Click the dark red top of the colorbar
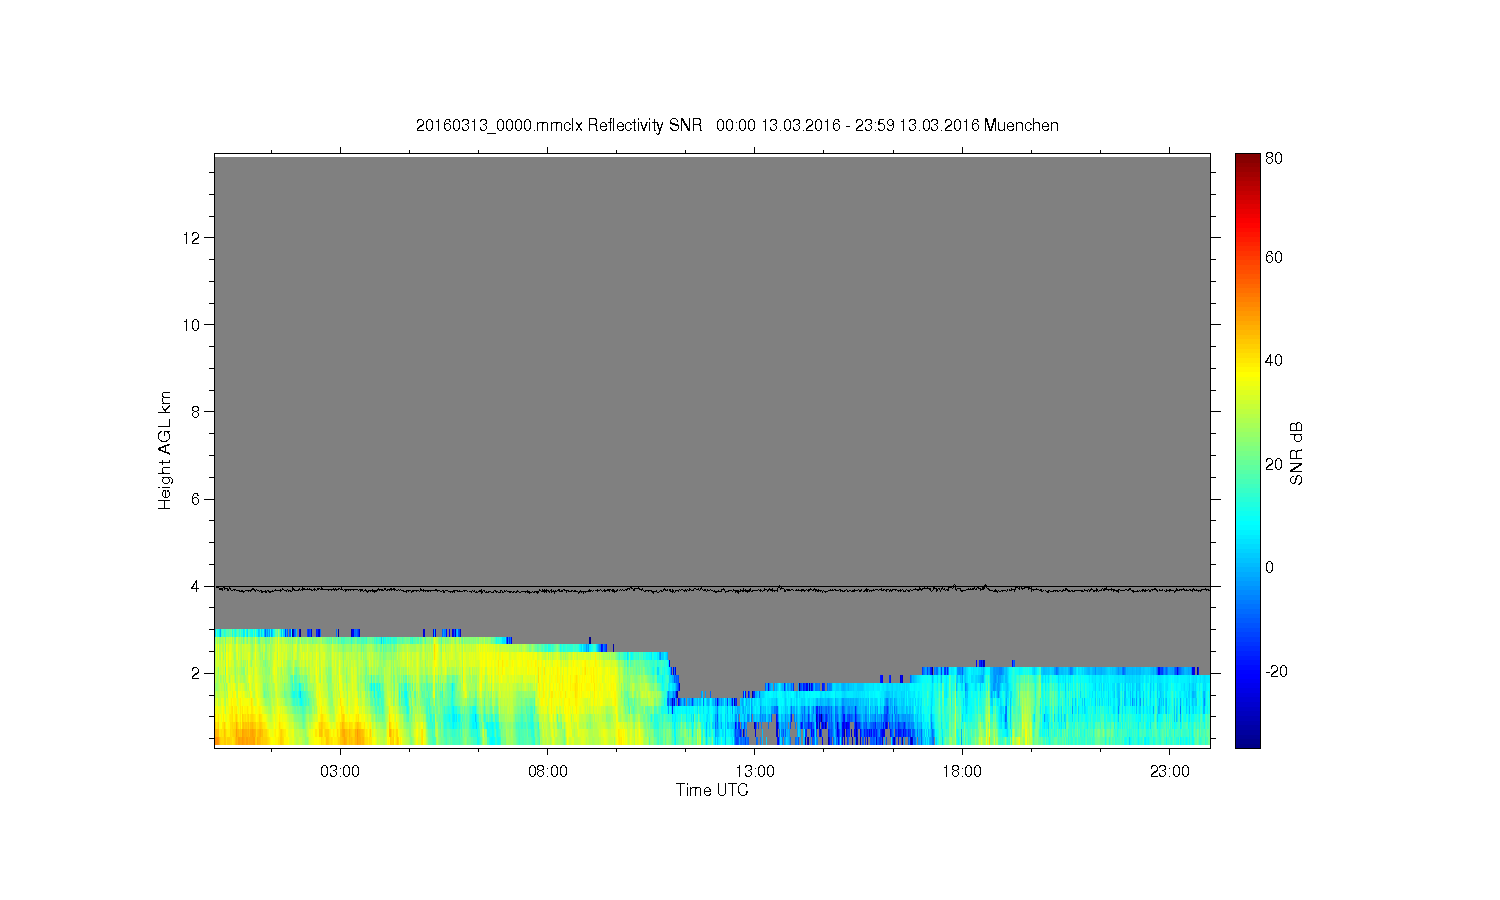Viewport: 1500px width, 900px height. (x=1247, y=162)
